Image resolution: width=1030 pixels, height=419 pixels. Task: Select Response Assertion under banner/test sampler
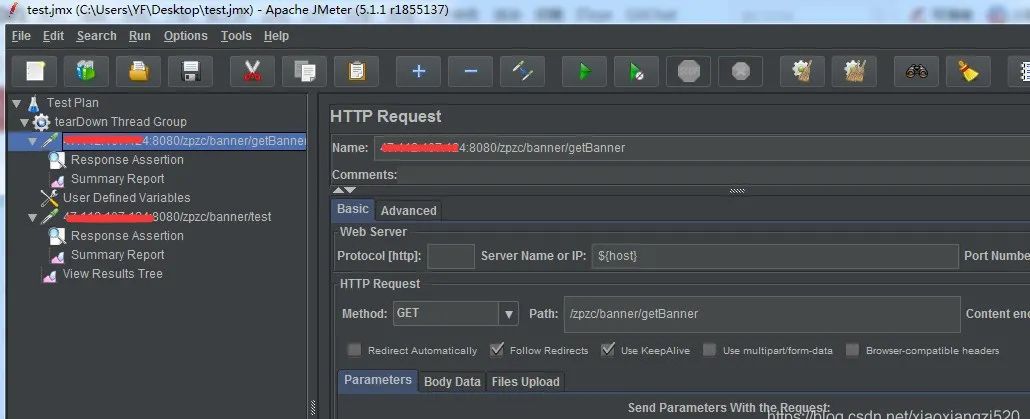pos(127,236)
